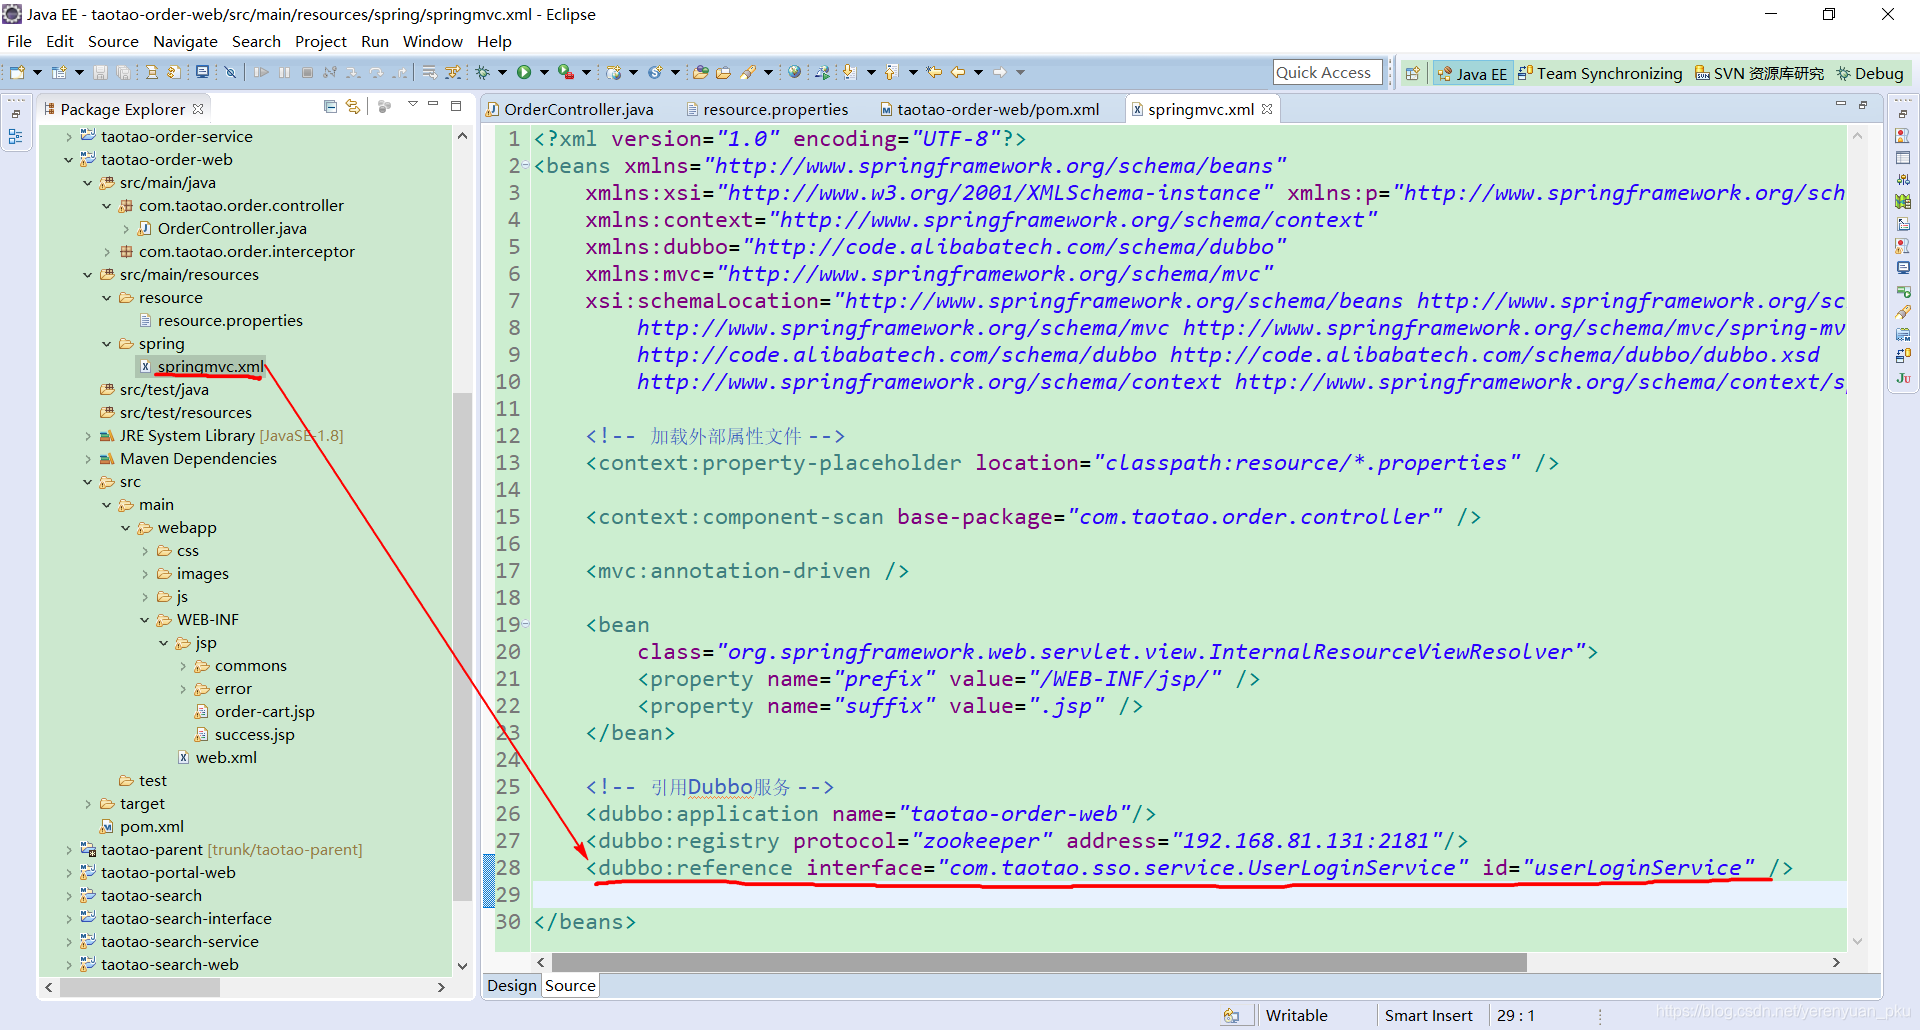Click the Forward navigation arrow
1920x1030 pixels.
pyautogui.click(x=1000, y=72)
